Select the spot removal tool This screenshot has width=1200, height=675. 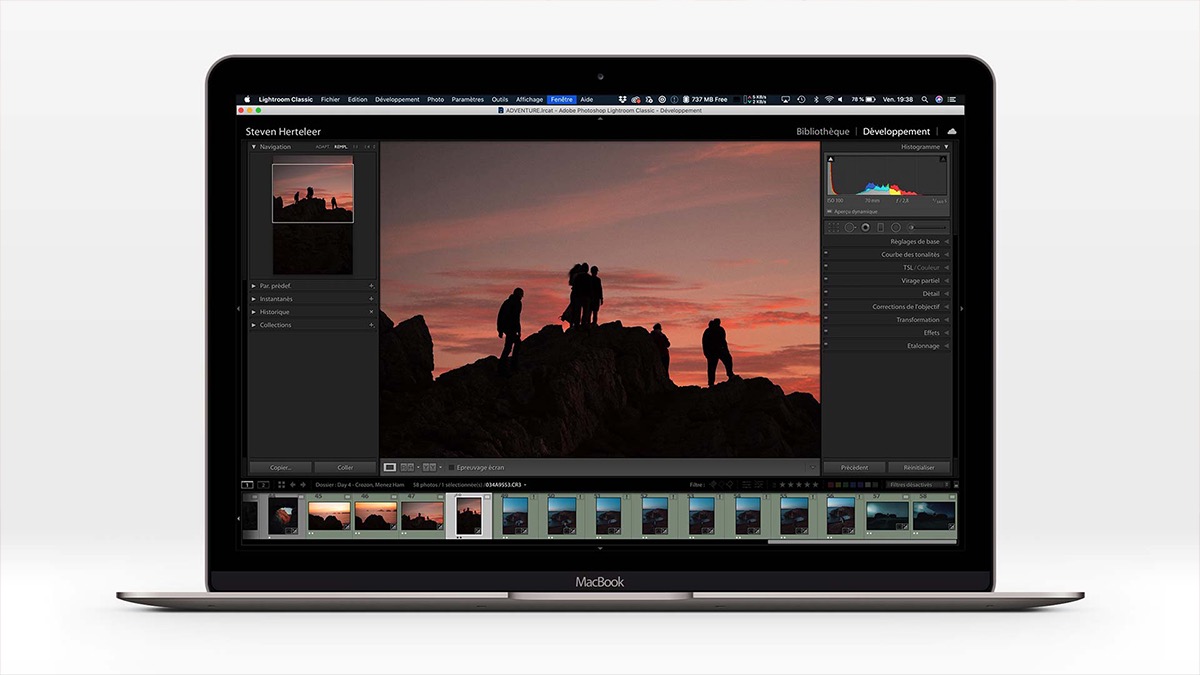[x=849, y=228]
